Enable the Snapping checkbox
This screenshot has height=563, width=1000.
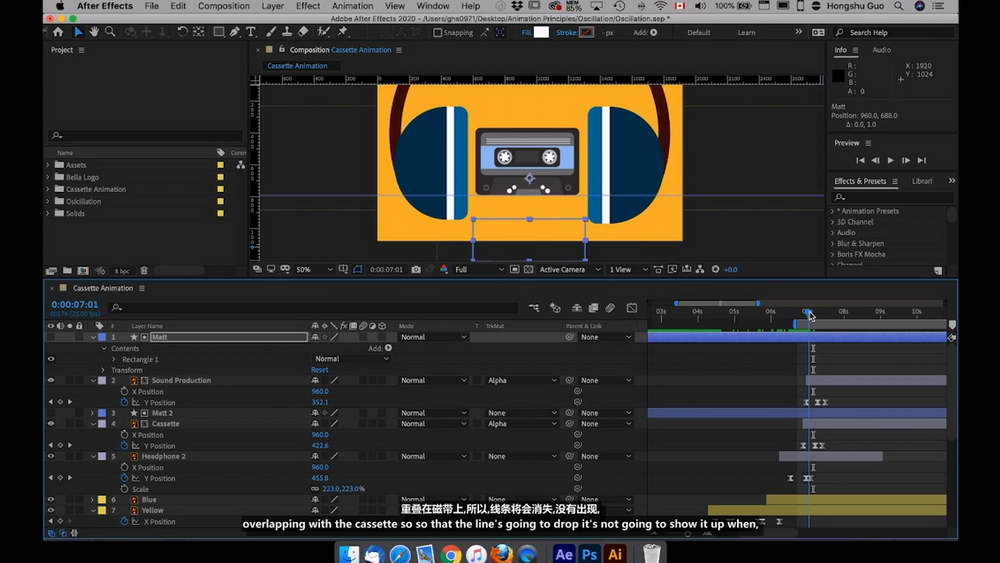(x=438, y=33)
